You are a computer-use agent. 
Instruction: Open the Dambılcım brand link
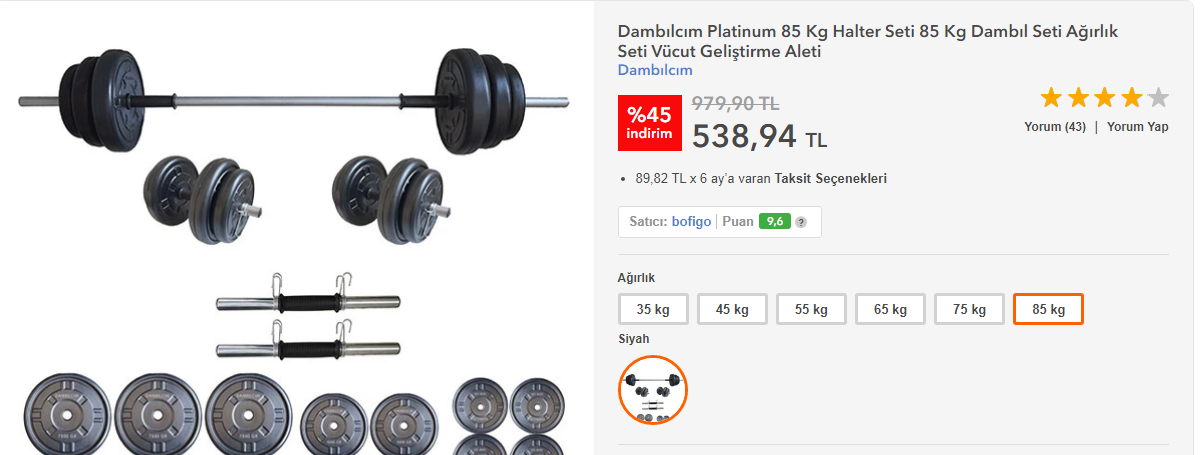tap(655, 70)
